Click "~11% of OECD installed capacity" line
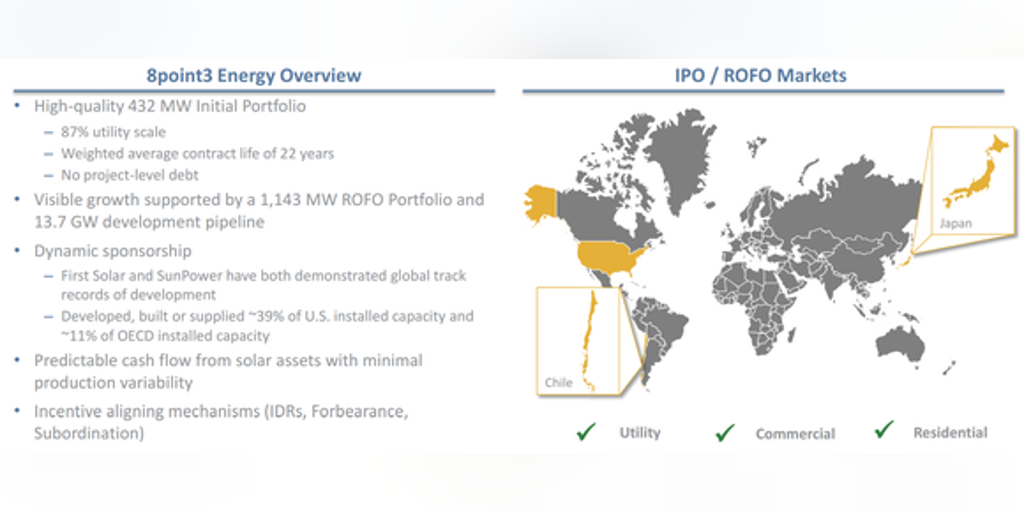 [x=165, y=336]
